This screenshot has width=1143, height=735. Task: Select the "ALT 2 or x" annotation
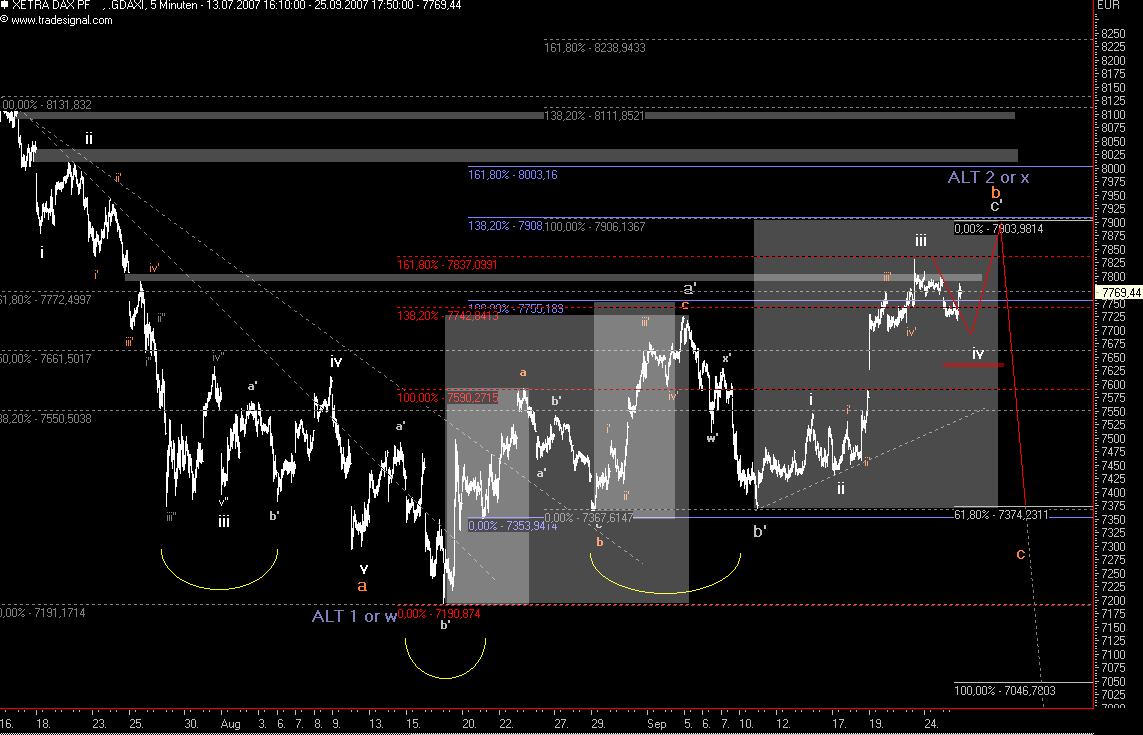[x=988, y=177]
